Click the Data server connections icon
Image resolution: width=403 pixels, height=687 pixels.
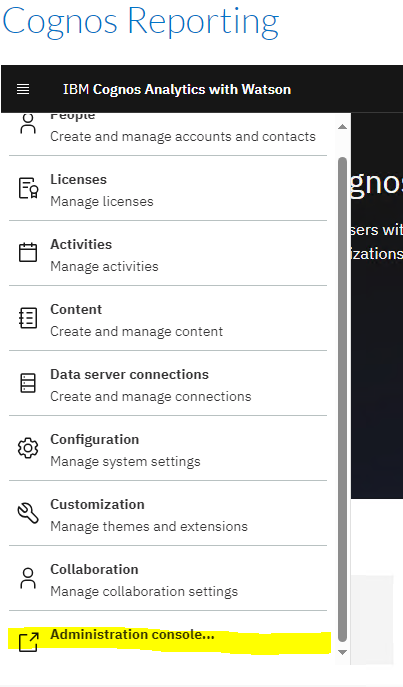28,382
